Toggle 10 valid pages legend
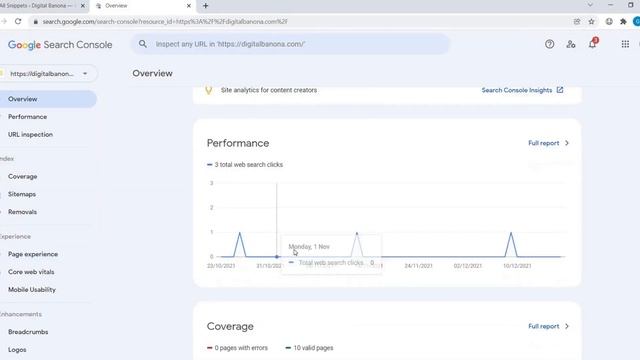This screenshot has height=360, width=640. 309,348
